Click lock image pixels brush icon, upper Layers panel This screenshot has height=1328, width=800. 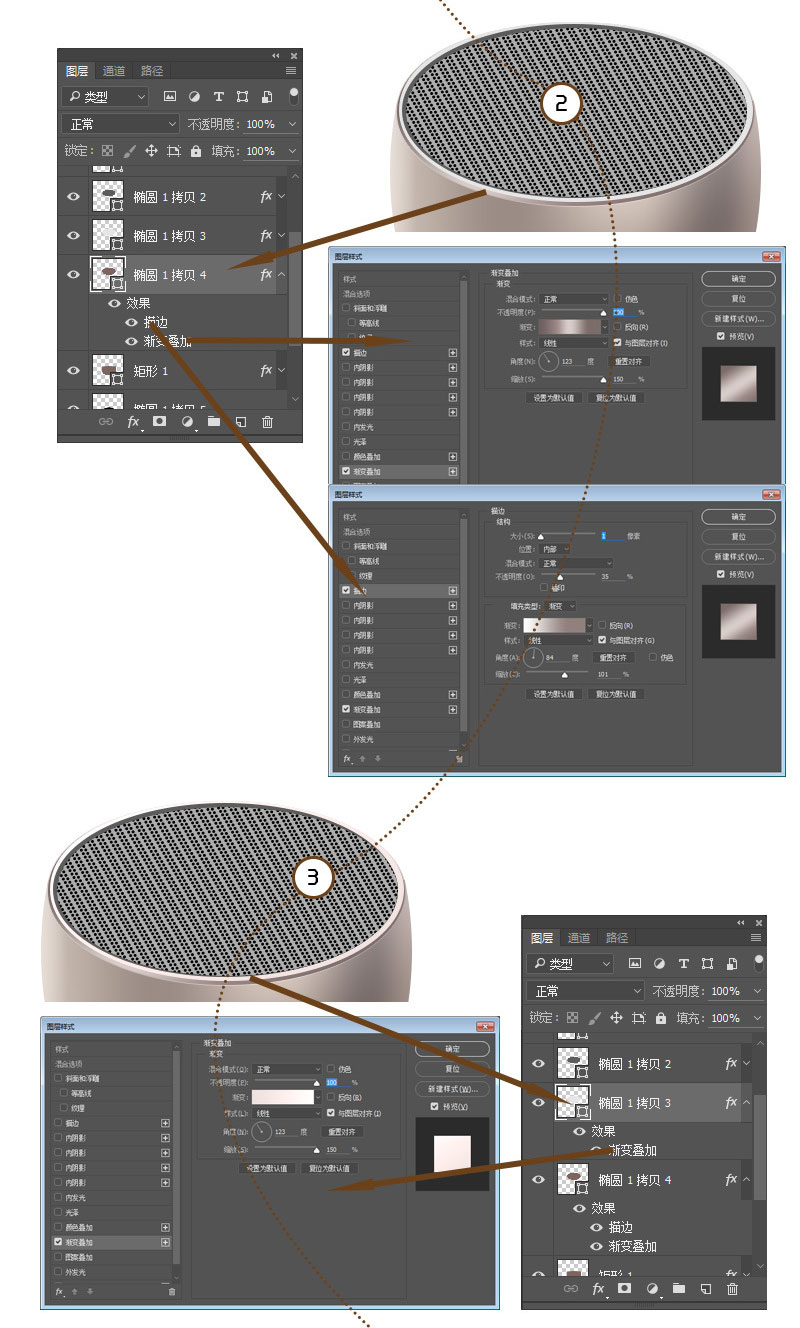tap(129, 151)
